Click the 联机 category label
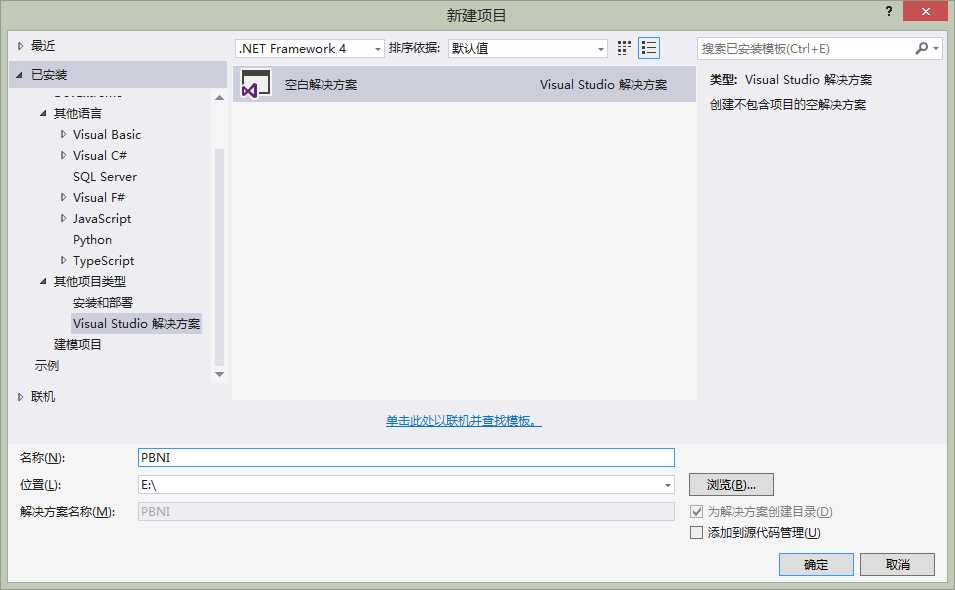 coord(43,397)
